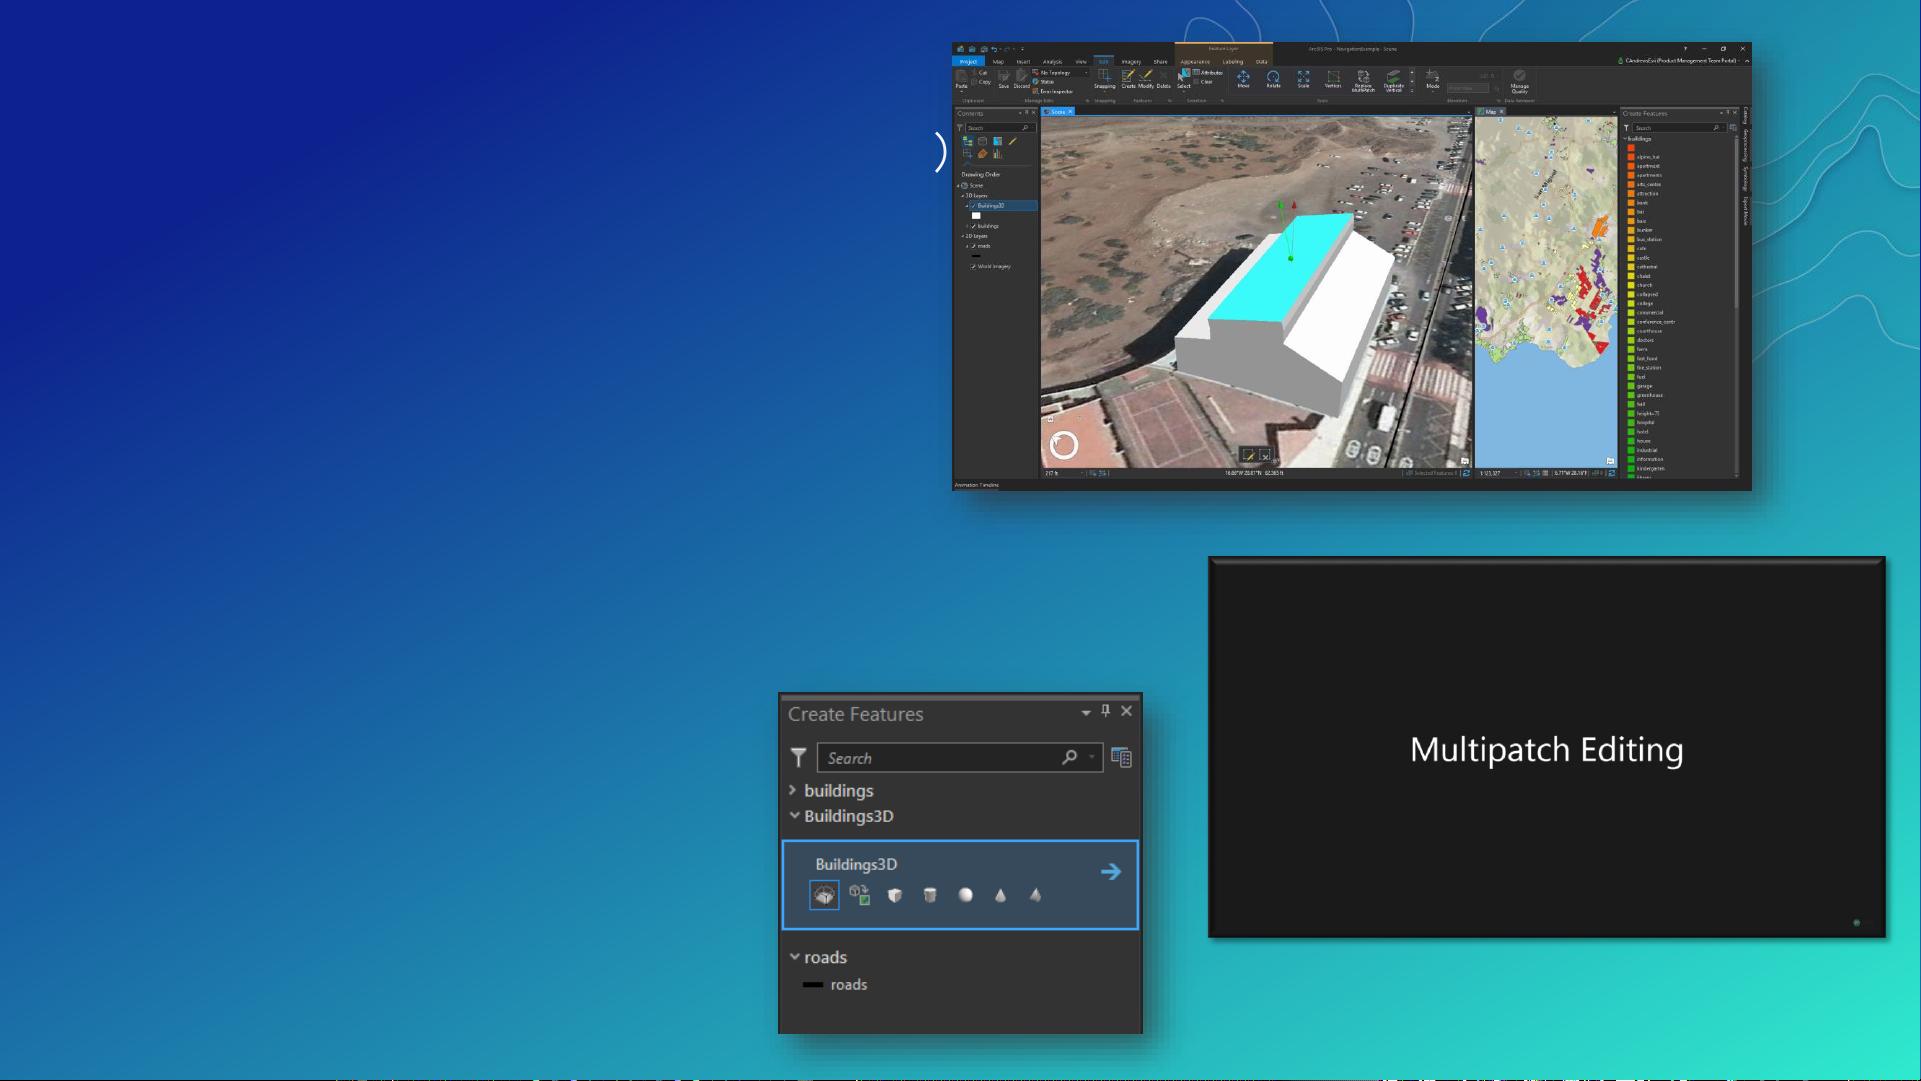Viewport: 1921px width, 1081px height.
Task: Click the Create Features search field
Action: click(x=940, y=758)
